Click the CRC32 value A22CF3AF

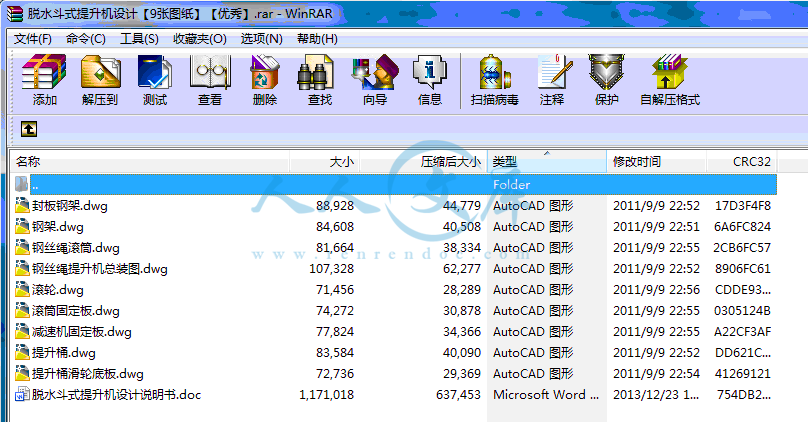(x=743, y=332)
